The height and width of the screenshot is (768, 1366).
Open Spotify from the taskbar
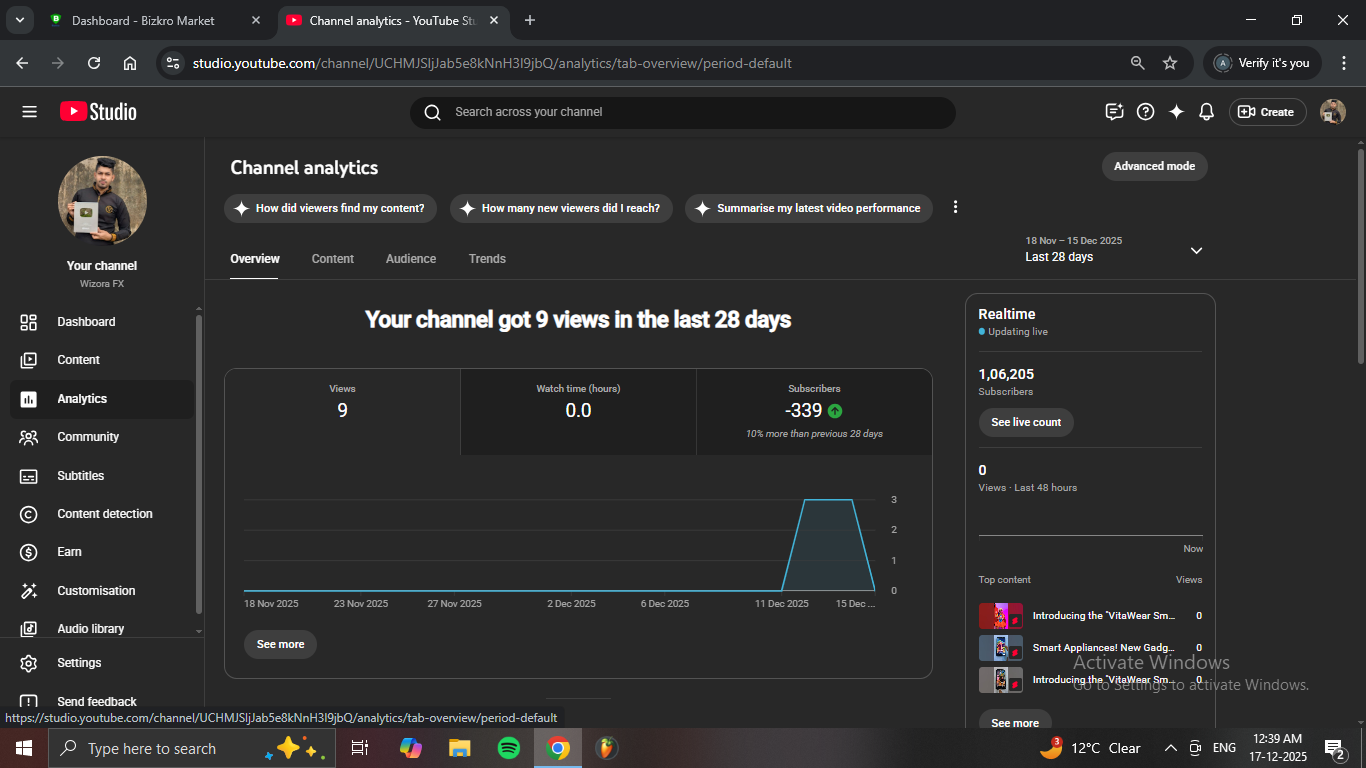point(508,748)
